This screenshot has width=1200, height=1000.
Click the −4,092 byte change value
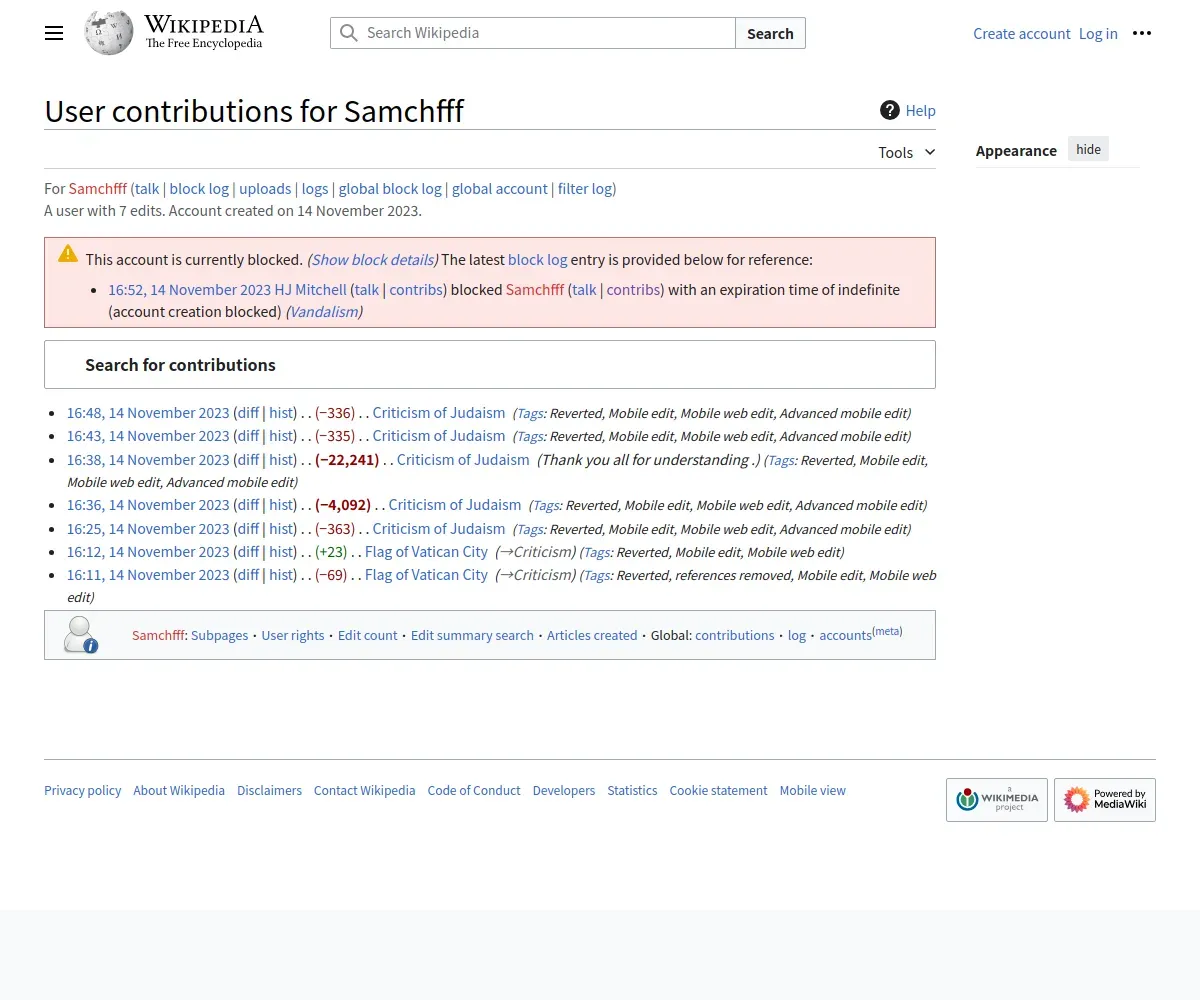click(343, 504)
